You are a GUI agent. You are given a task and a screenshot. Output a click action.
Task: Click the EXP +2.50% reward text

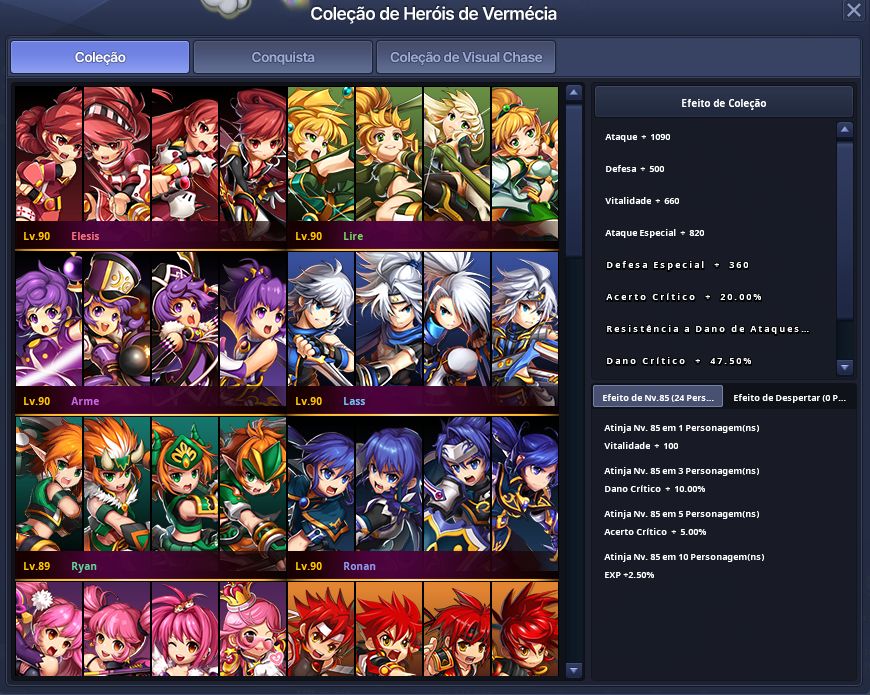click(x=629, y=575)
